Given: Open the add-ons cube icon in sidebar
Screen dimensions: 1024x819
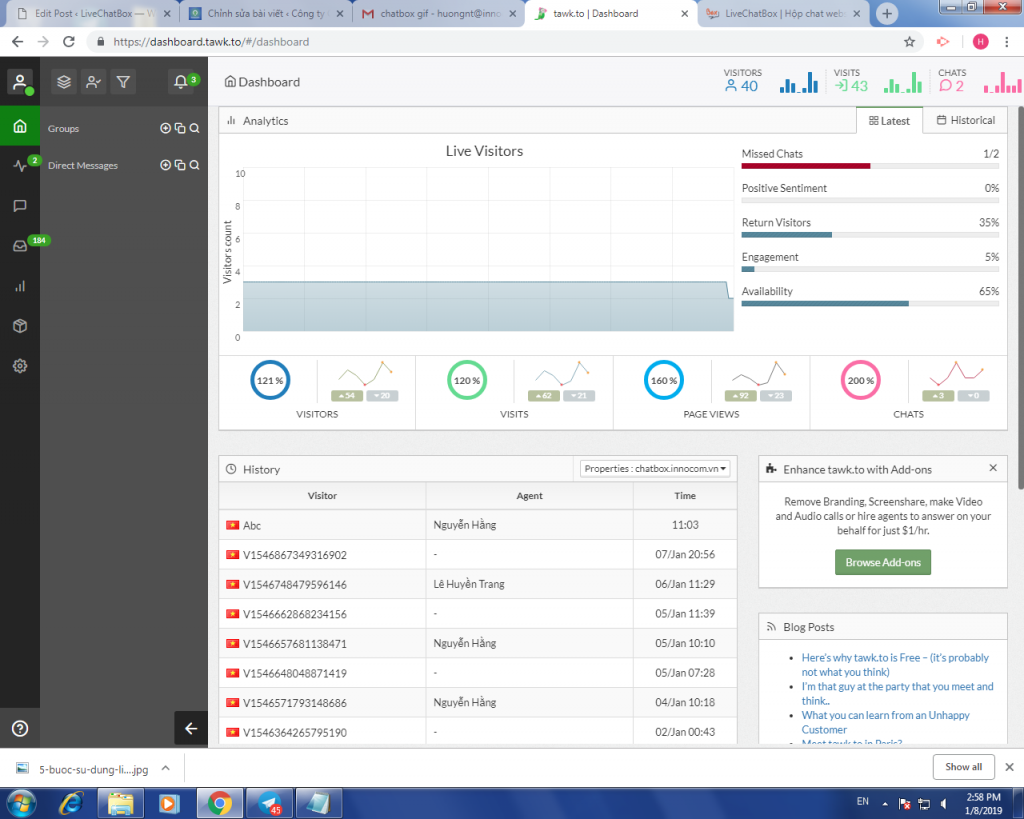Looking at the screenshot, I should tap(20, 326).
